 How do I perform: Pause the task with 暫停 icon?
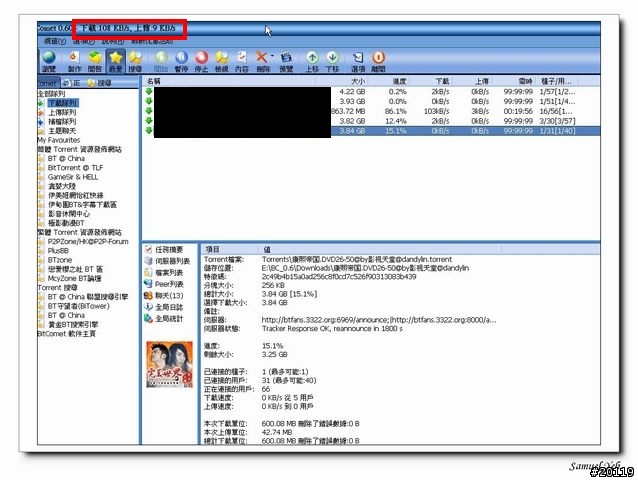pyautogui.click(x=181, y=61)
